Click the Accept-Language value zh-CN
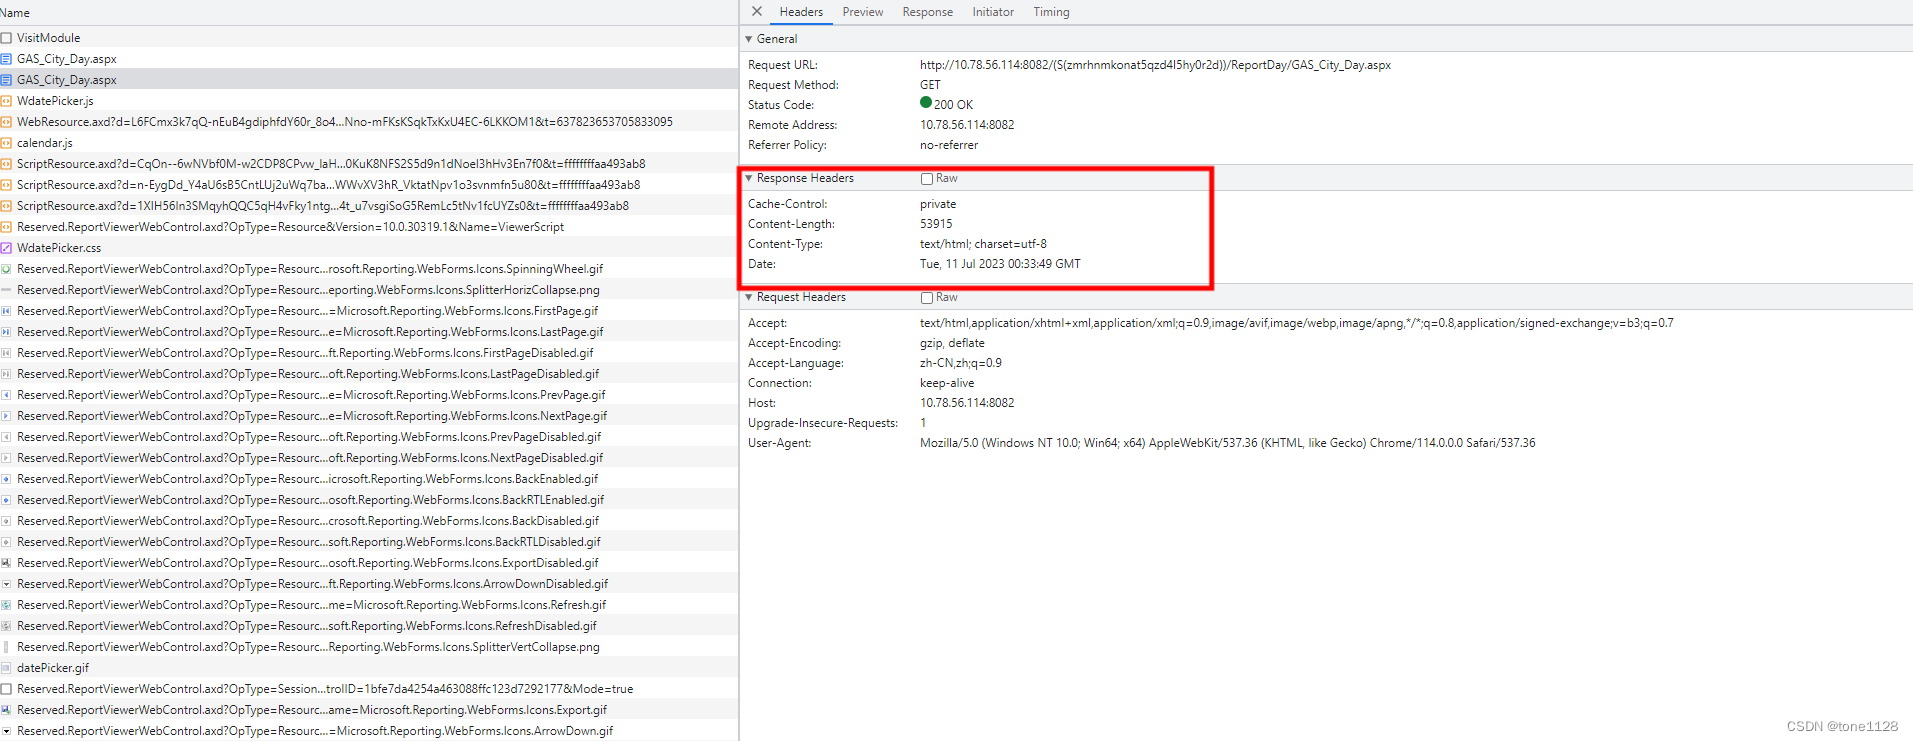 (960, 363)
